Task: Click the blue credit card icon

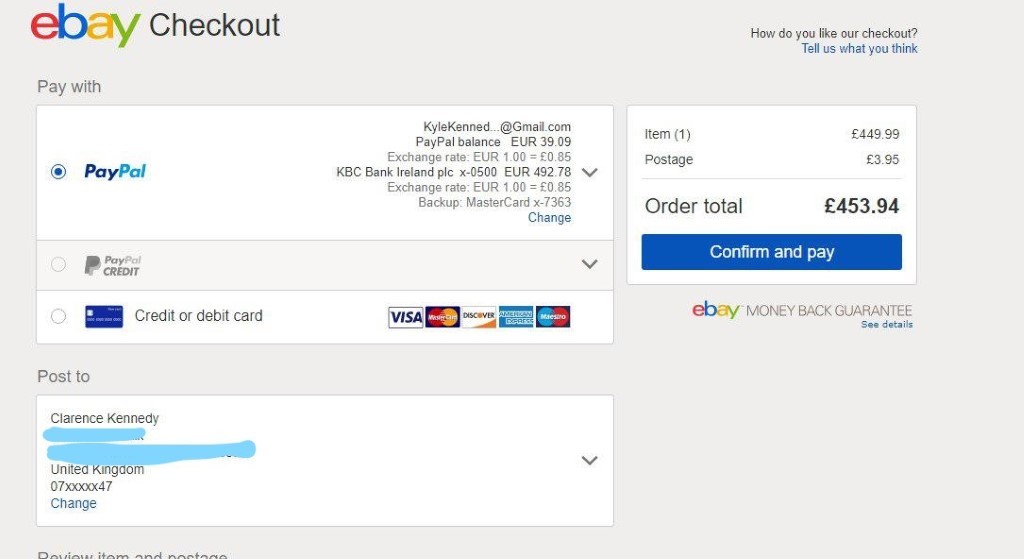Action: point(104,316)
